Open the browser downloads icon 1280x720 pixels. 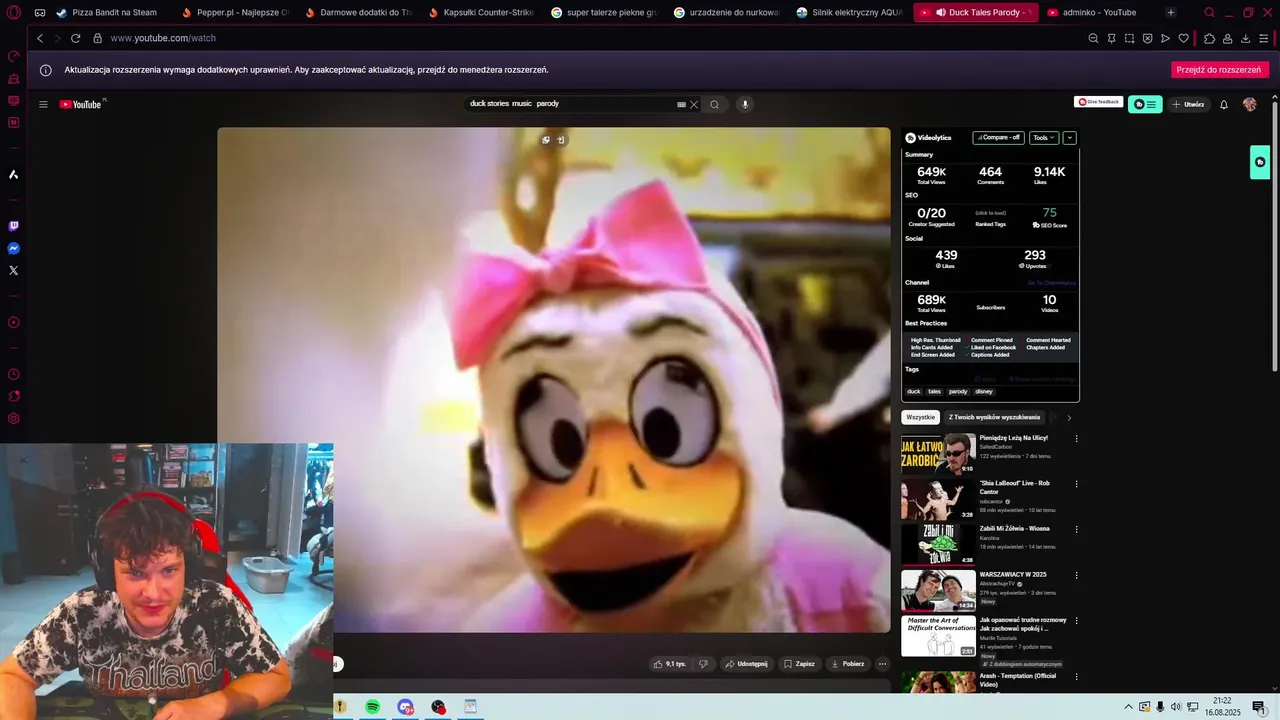[x=1245, y=38]
